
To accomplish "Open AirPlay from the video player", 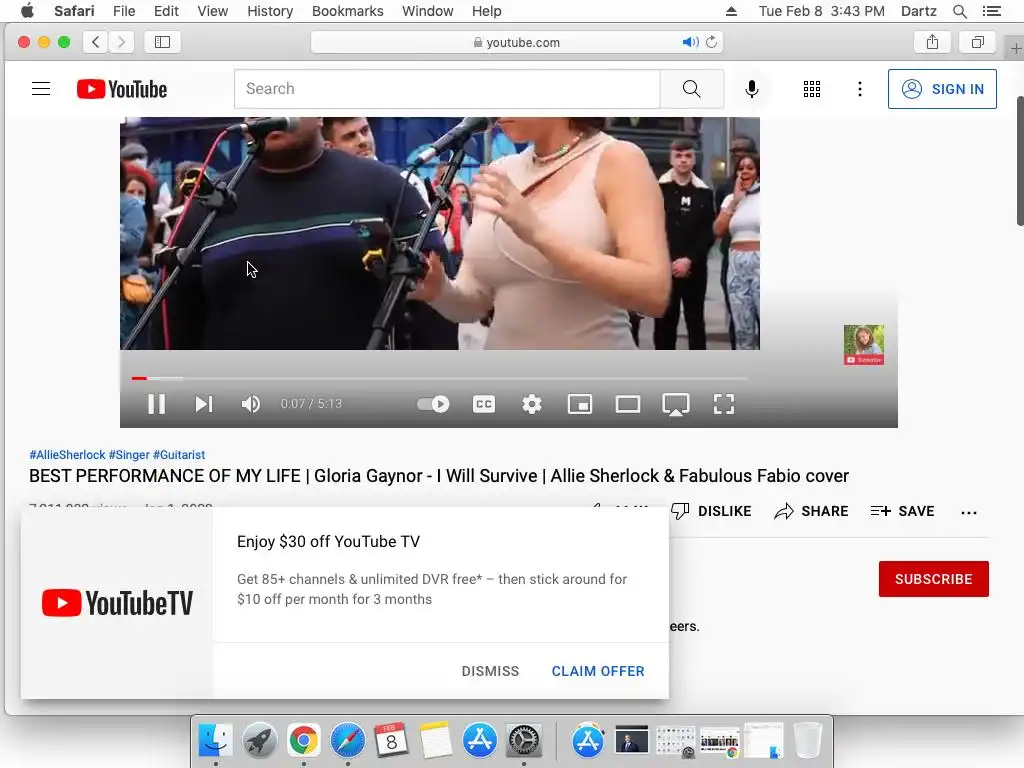I will (x=675, y=404).
